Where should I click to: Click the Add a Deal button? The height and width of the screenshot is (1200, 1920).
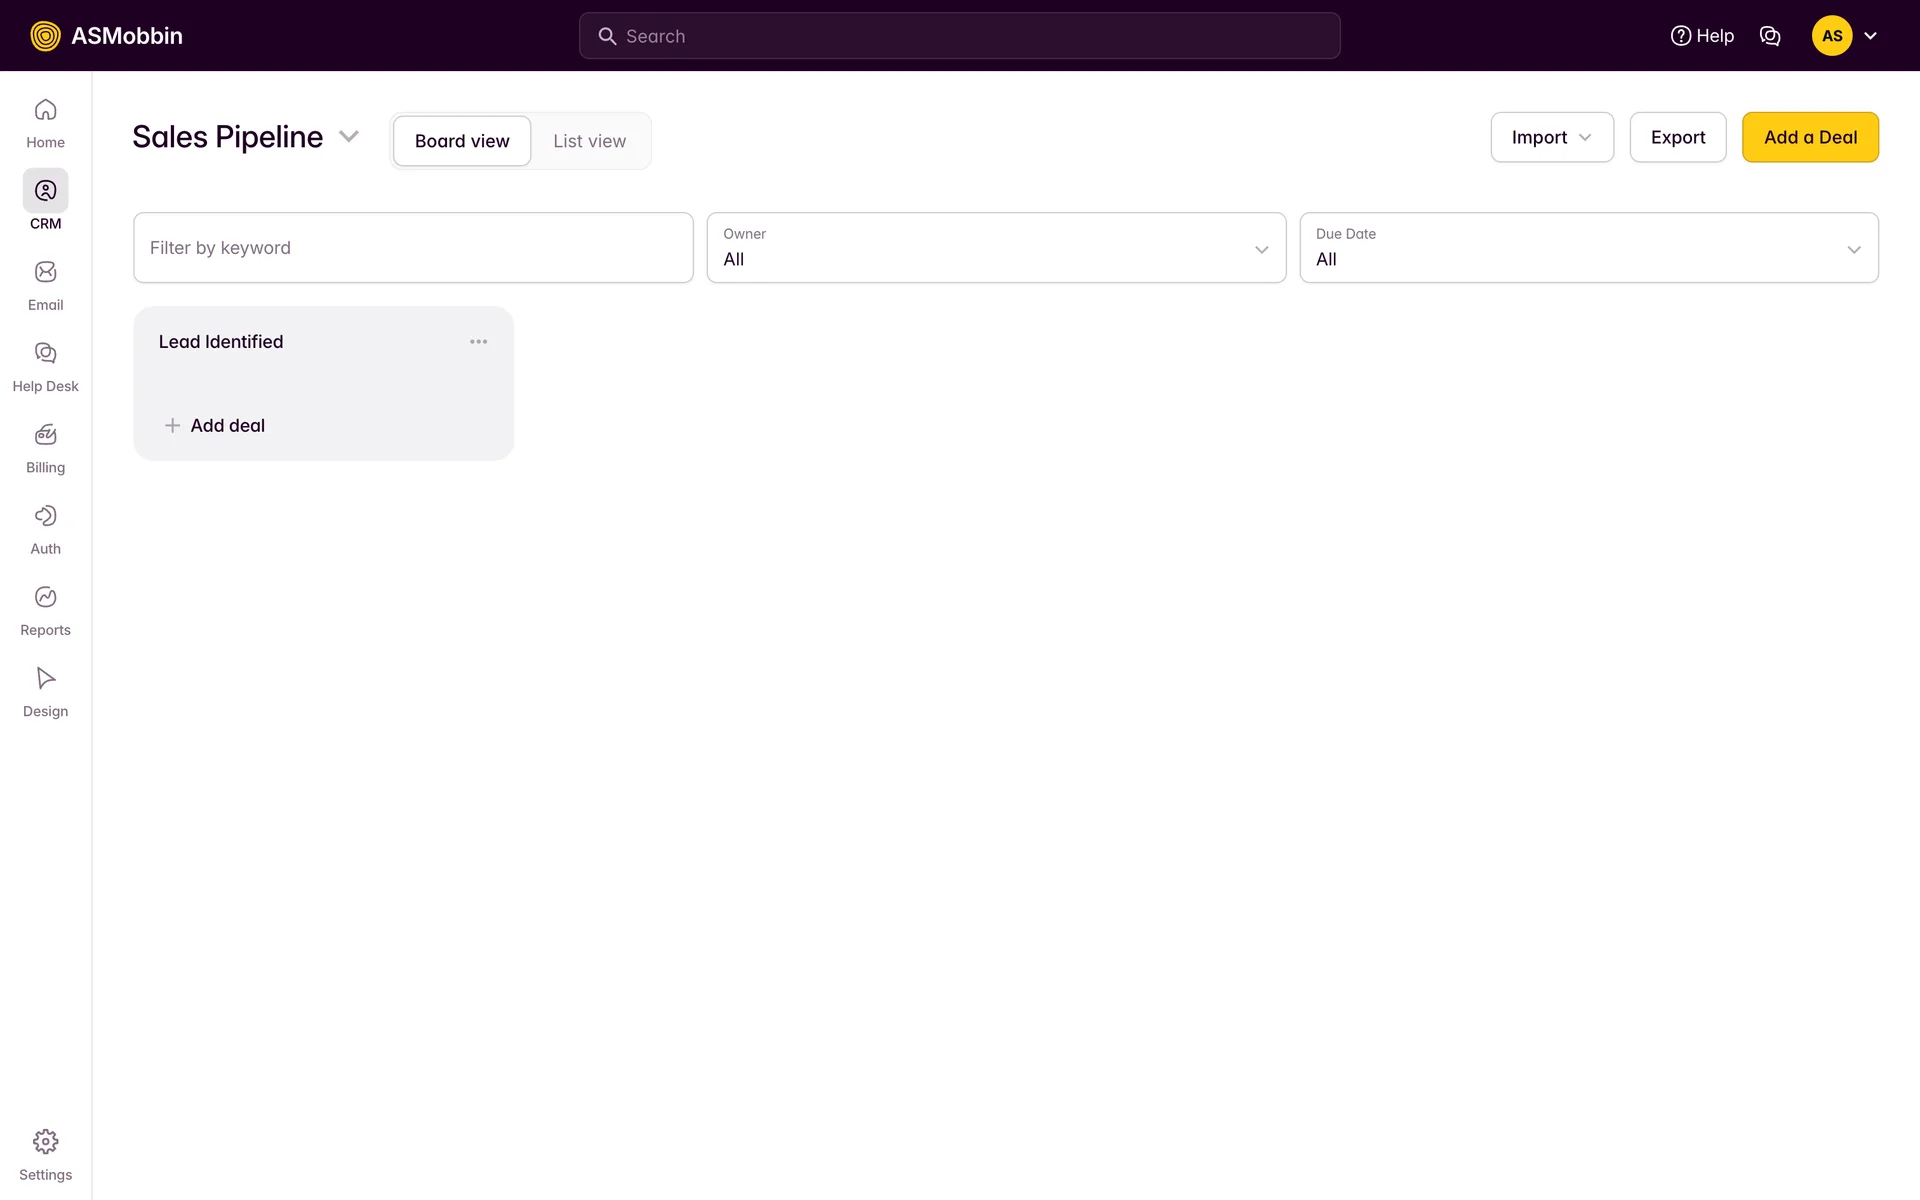(x=1809, y=138)
